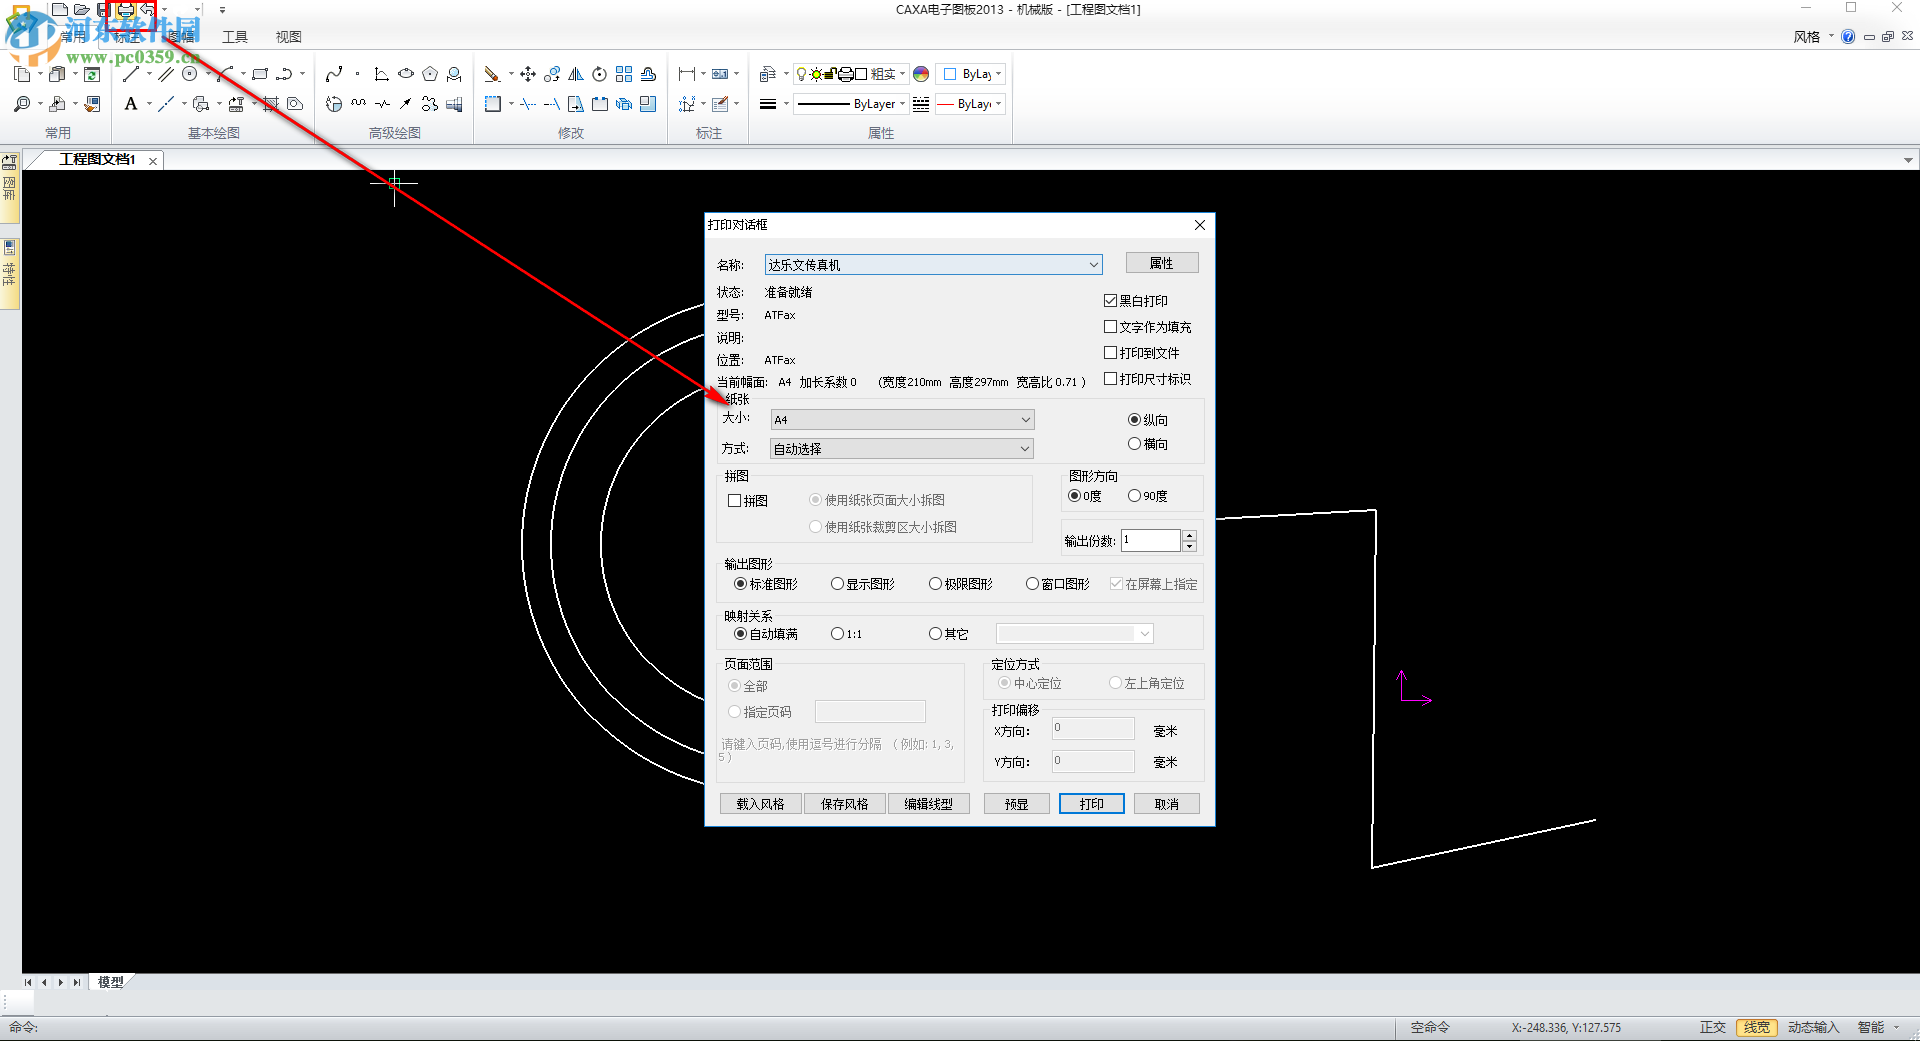Viewport: 1920px width, 1041px height.
Task: Open the paper size A4 dropdown
Action: (x=1025, y=420)
